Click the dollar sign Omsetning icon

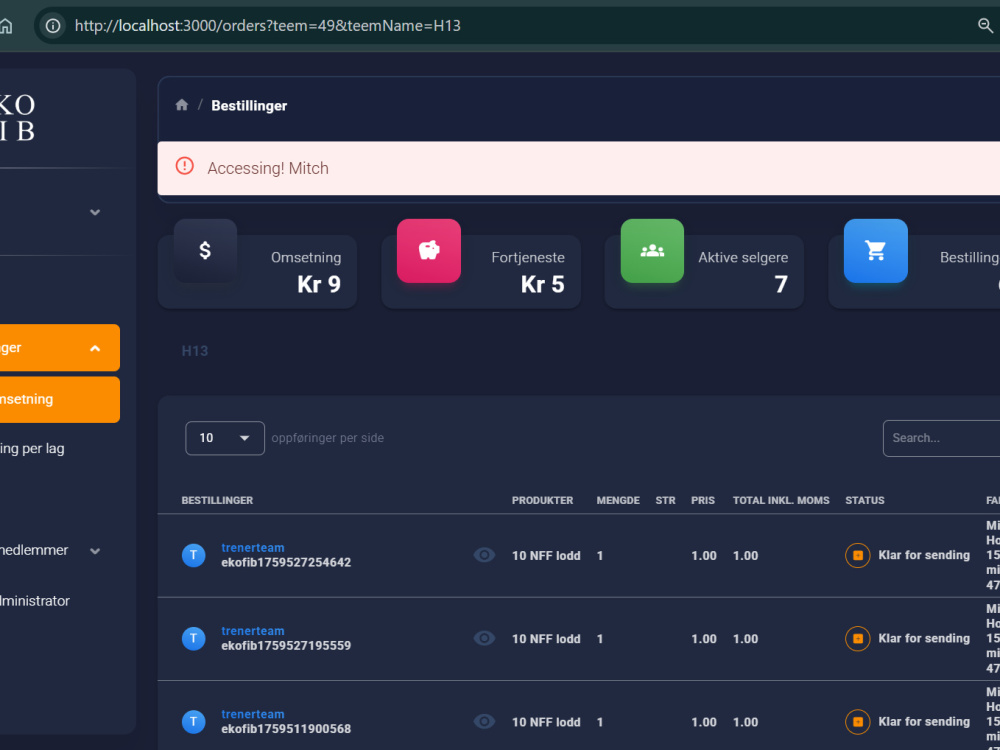click(x=205, y=251)
